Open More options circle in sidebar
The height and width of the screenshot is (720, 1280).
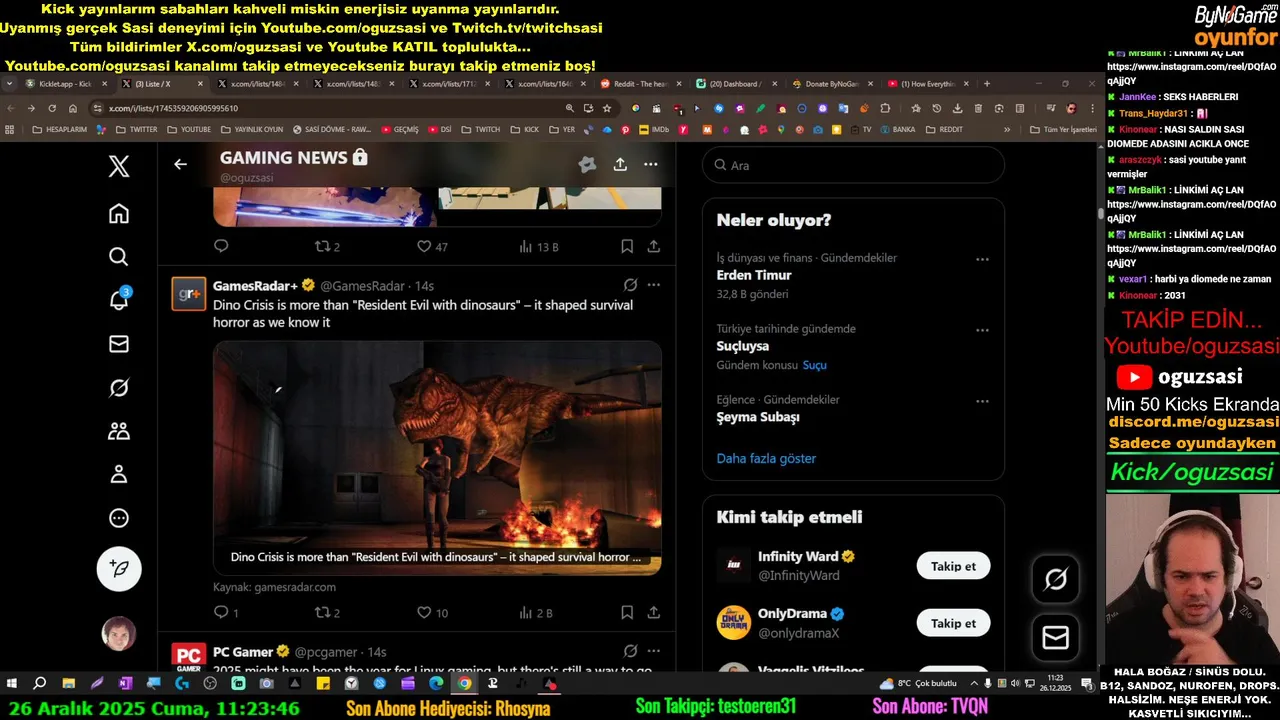119,518
